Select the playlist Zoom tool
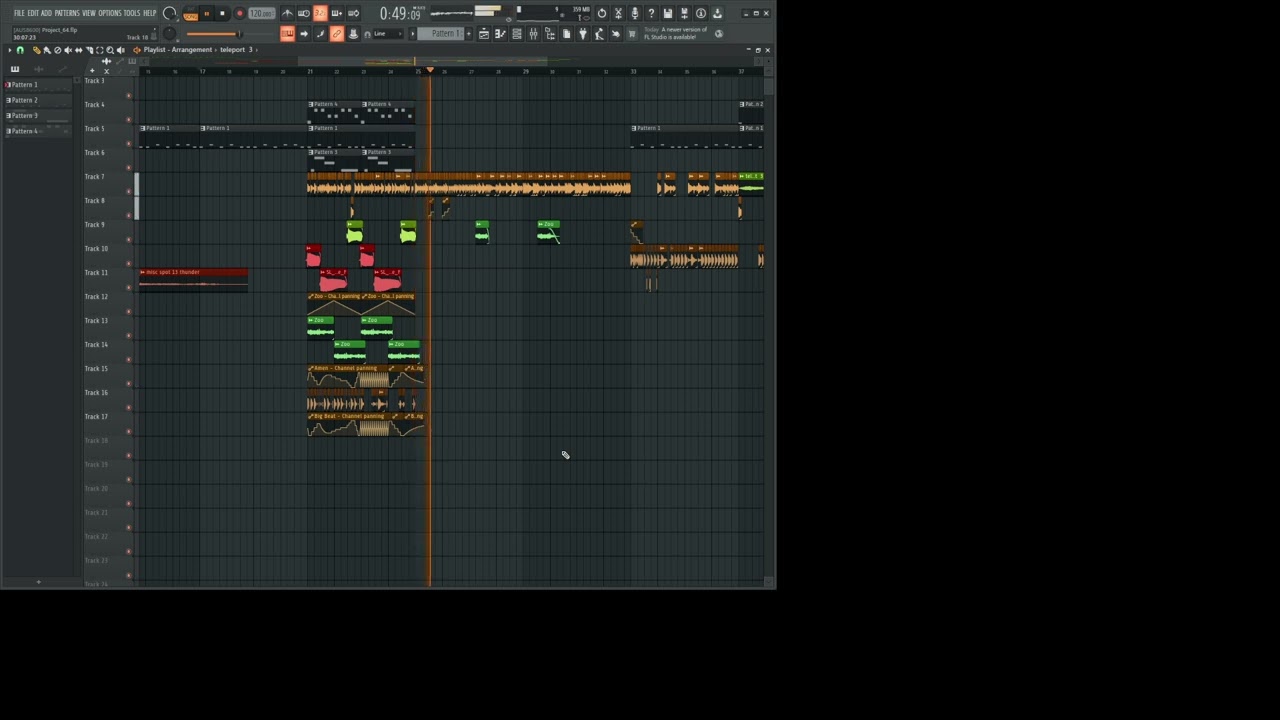Image resolution: width=1280 pixels, height=720 pixels. click(110, 50)
